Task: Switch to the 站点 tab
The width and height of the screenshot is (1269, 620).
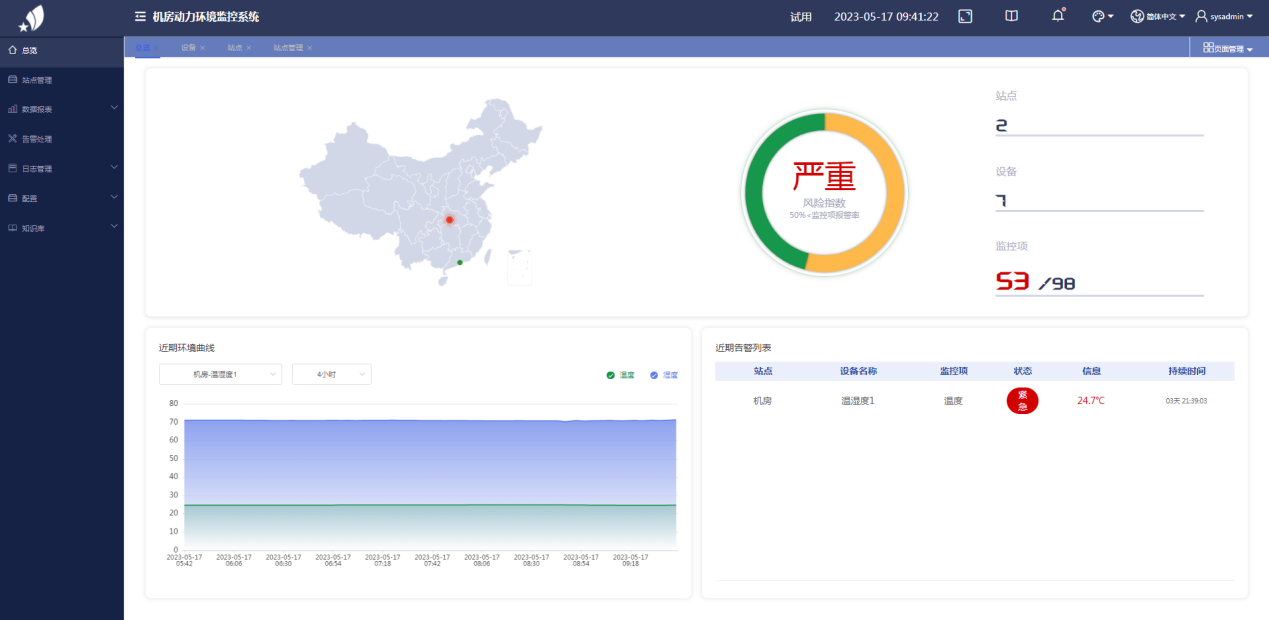Action: tap(234, 48)
